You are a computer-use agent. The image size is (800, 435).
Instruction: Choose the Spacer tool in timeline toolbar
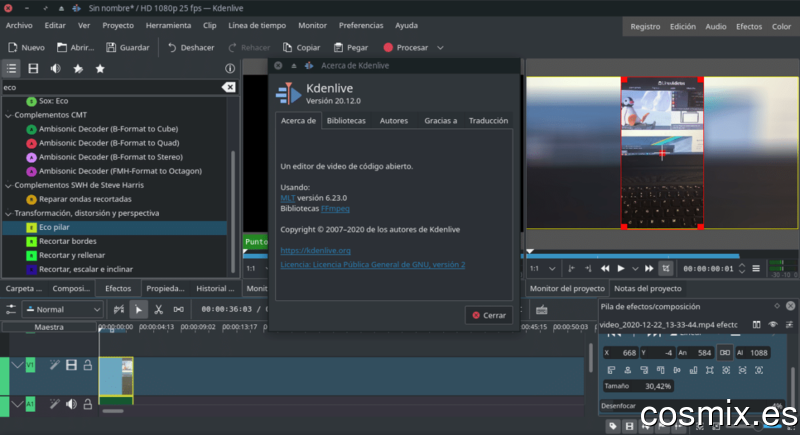pos(179,309)
